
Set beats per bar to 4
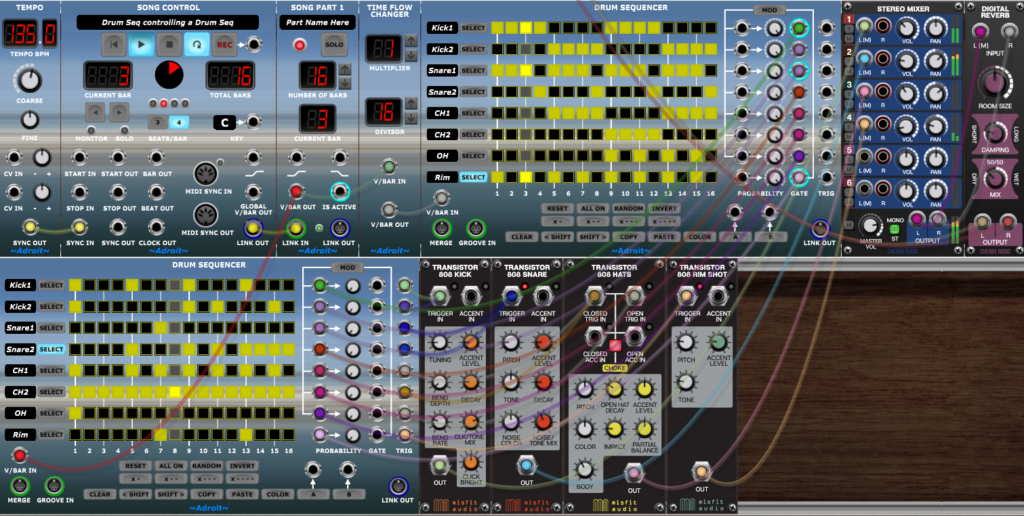pyautogui.click(x=179, y=122)
